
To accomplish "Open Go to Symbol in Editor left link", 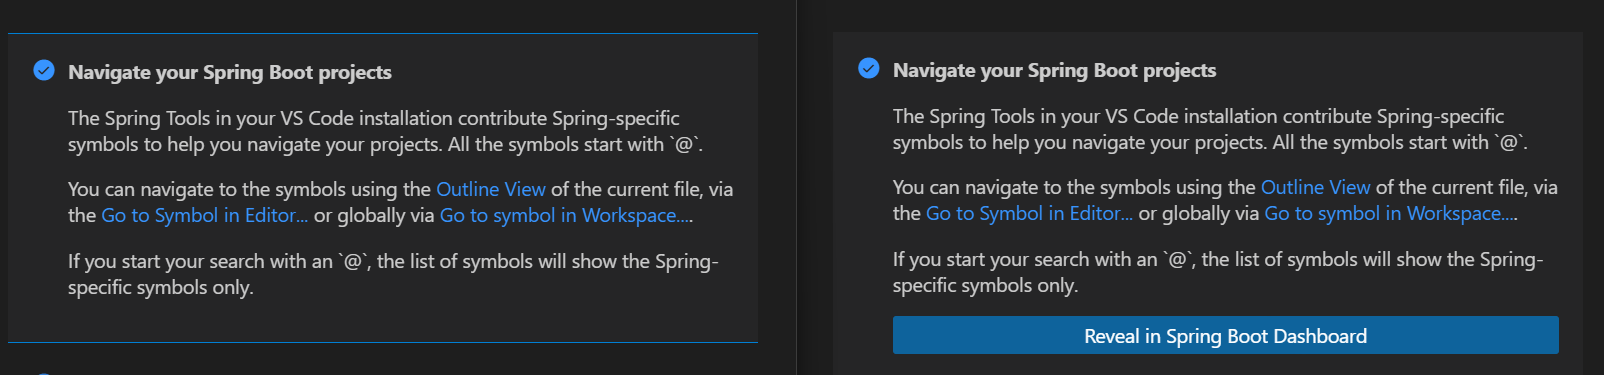I will click(205, 215).
